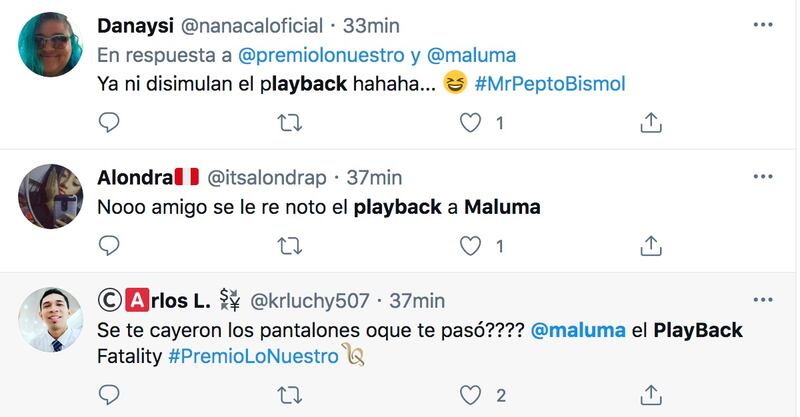Open more options on Alondra's tweet
Image resolution: width=800 pixels, height=417 pixels.
(x=763, y=177)
